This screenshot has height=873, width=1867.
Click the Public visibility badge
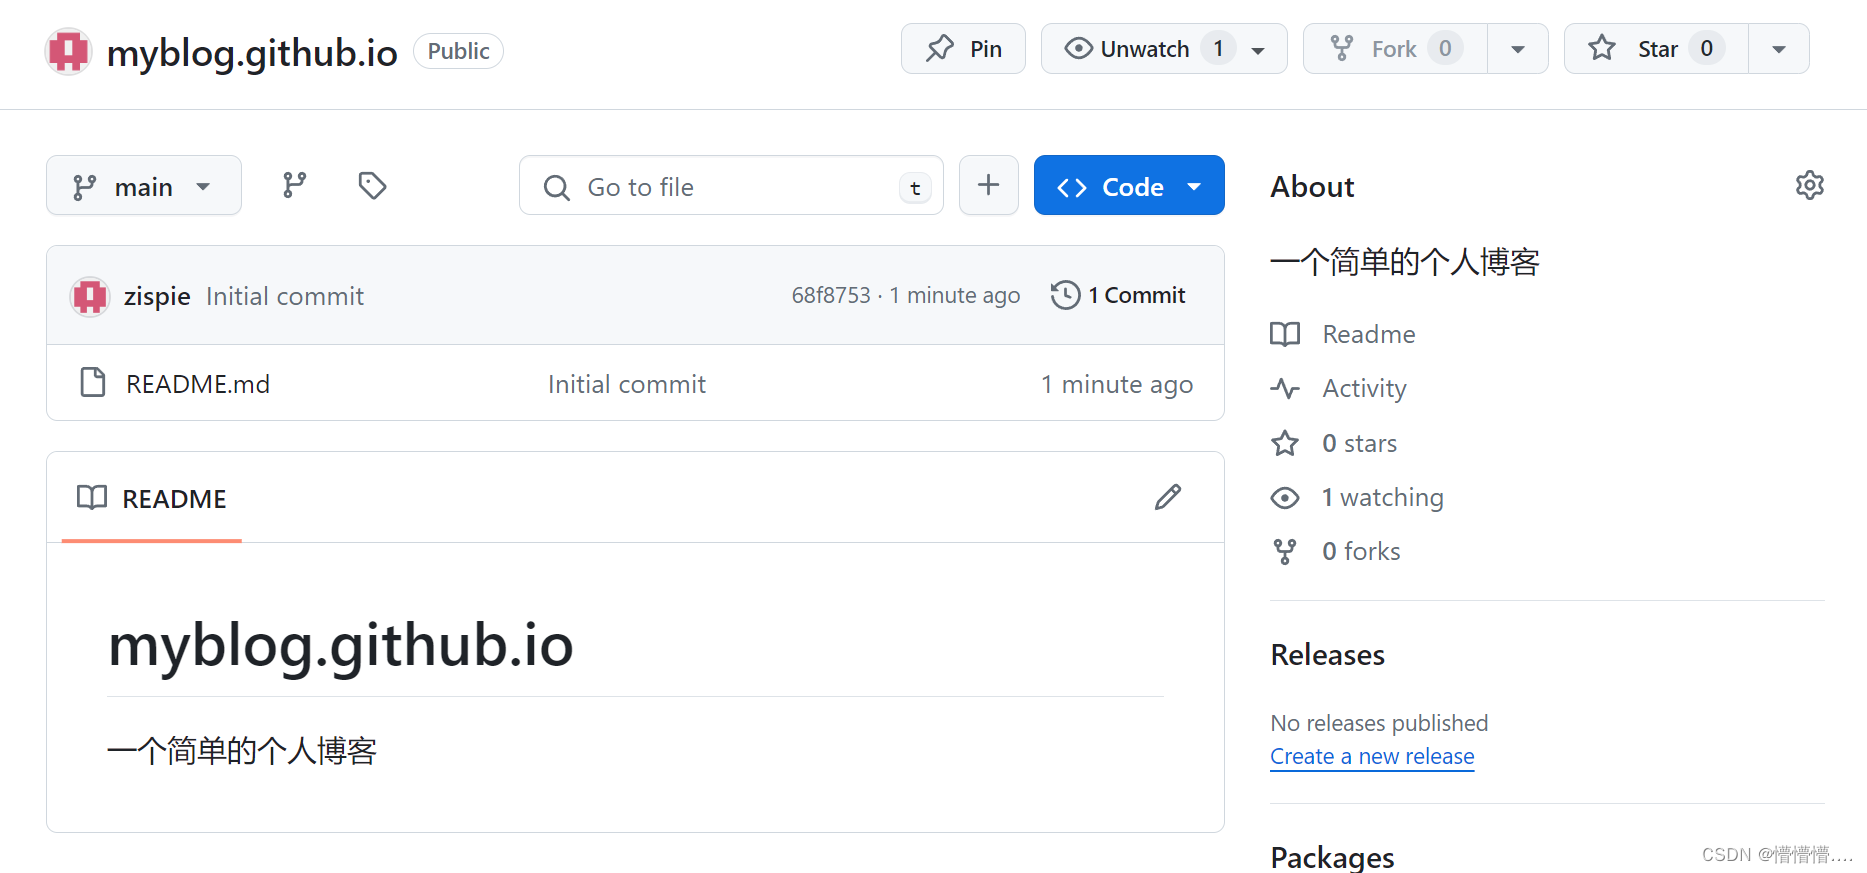pyautogui.click(x=458, y=51)
